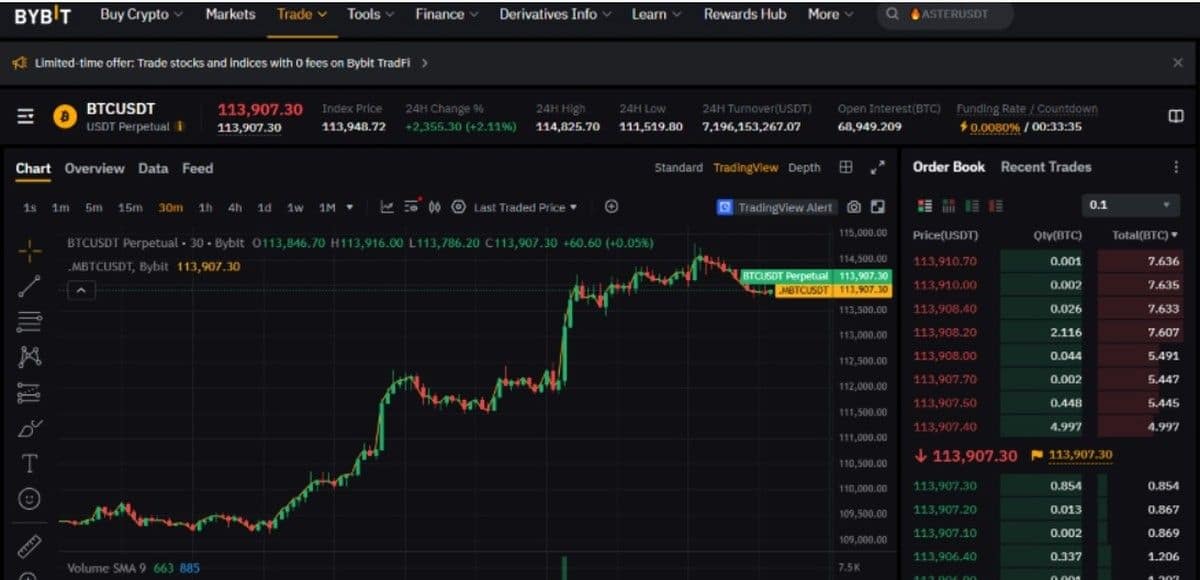Click the megaphone announcement icon

(x=19, y=62)
